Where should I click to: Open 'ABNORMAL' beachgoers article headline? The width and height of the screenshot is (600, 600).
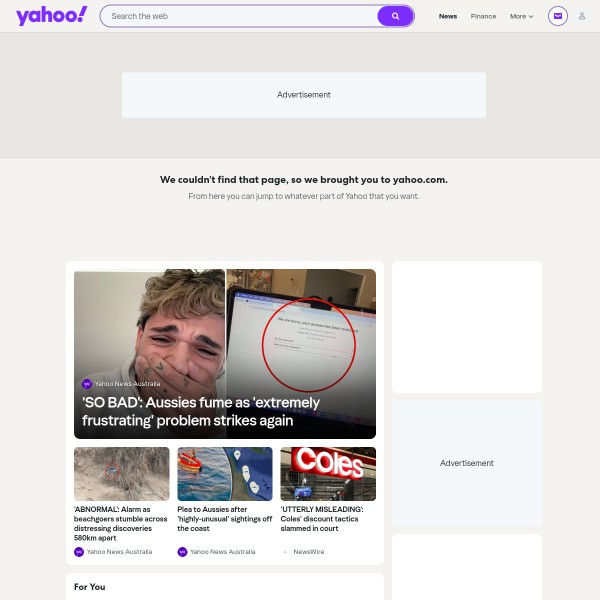121,523
